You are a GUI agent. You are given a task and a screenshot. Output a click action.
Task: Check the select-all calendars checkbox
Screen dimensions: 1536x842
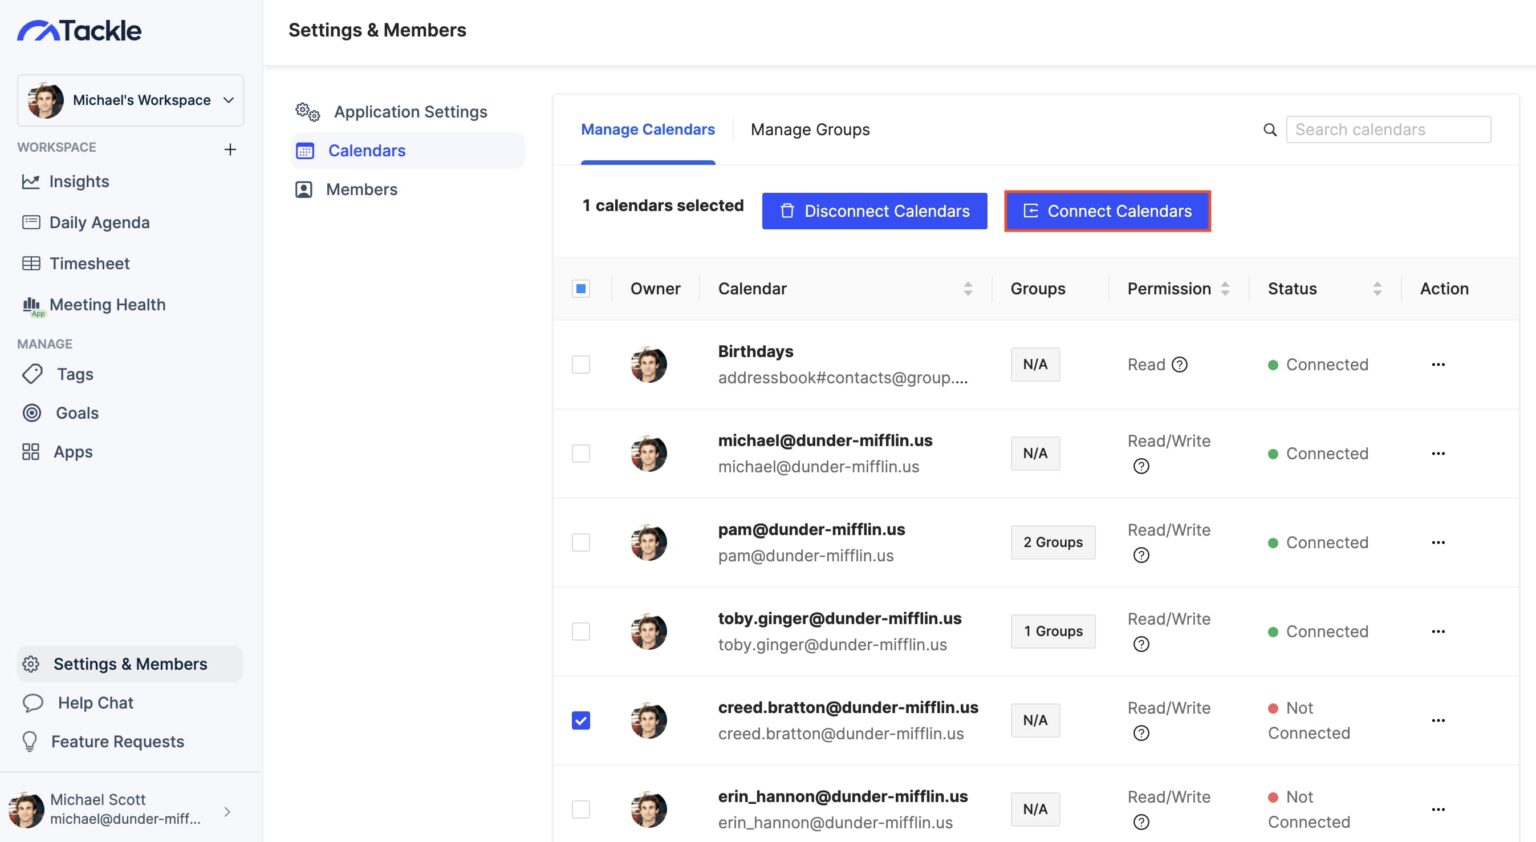coord(581,288)
